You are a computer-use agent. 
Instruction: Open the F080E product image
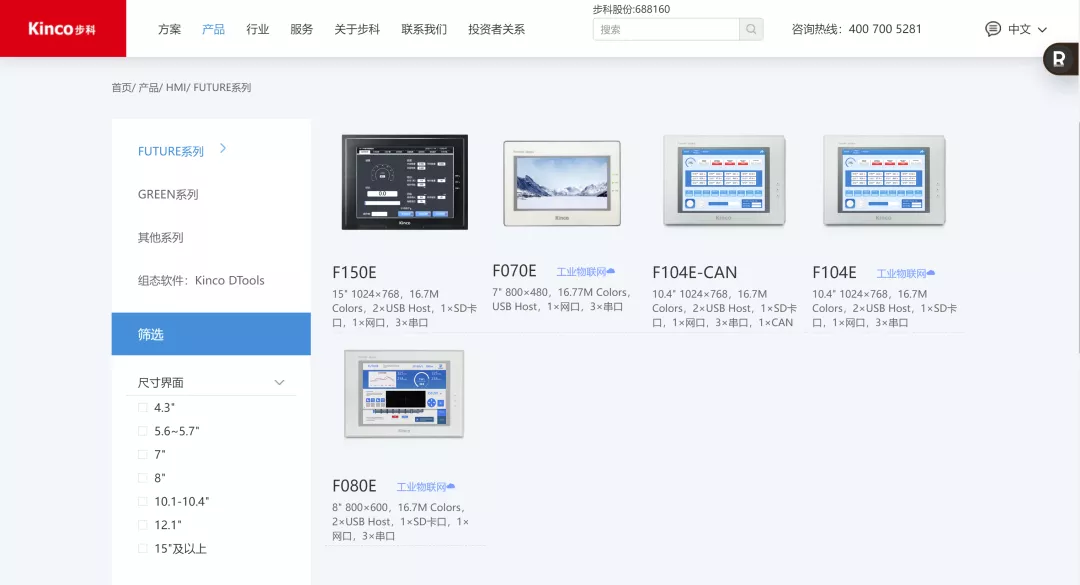(x=404, y=393)
